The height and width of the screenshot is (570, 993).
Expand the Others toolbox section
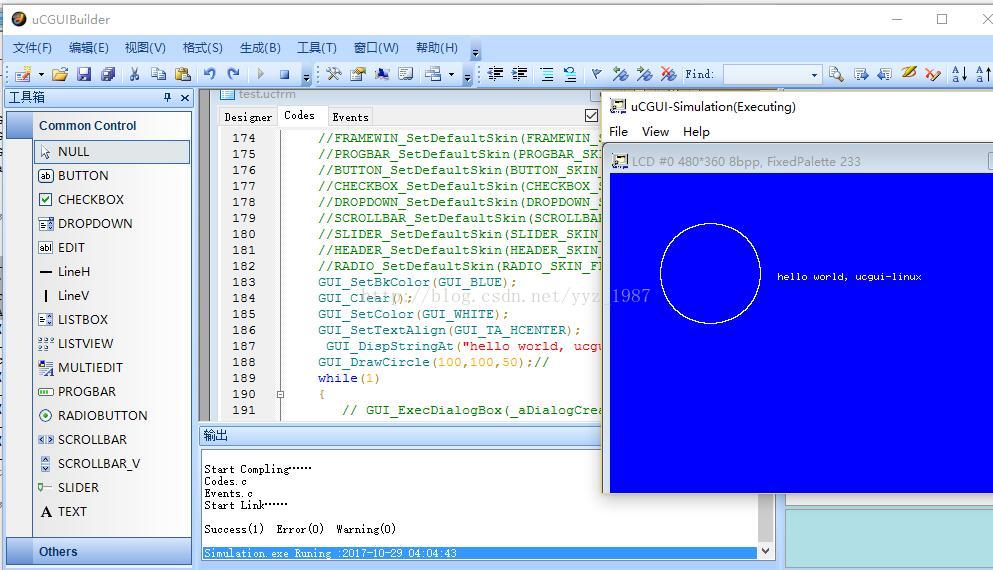[x=58, y=552]
